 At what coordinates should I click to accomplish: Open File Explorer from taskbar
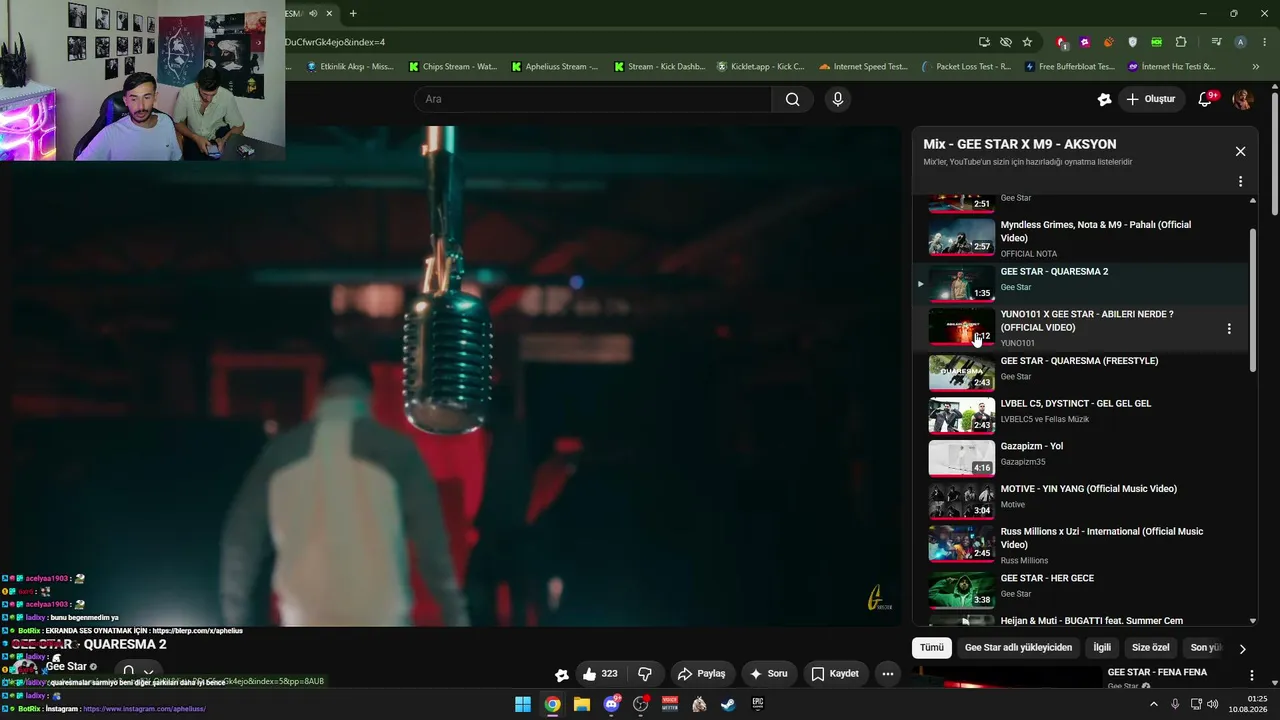(582, 704)
